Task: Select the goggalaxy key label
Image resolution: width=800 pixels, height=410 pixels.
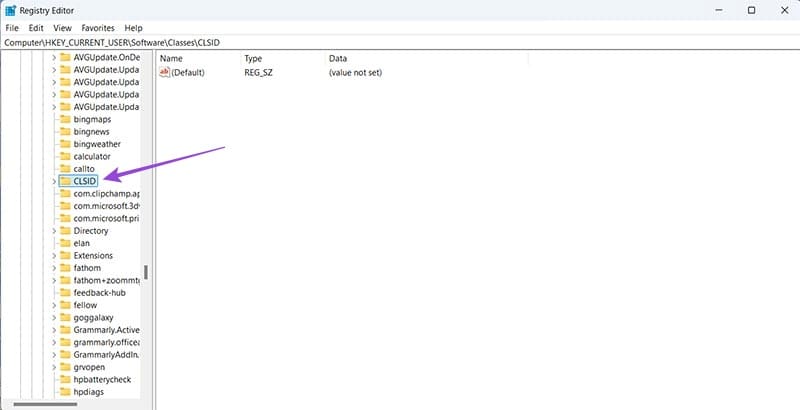Action: (93, 317)
